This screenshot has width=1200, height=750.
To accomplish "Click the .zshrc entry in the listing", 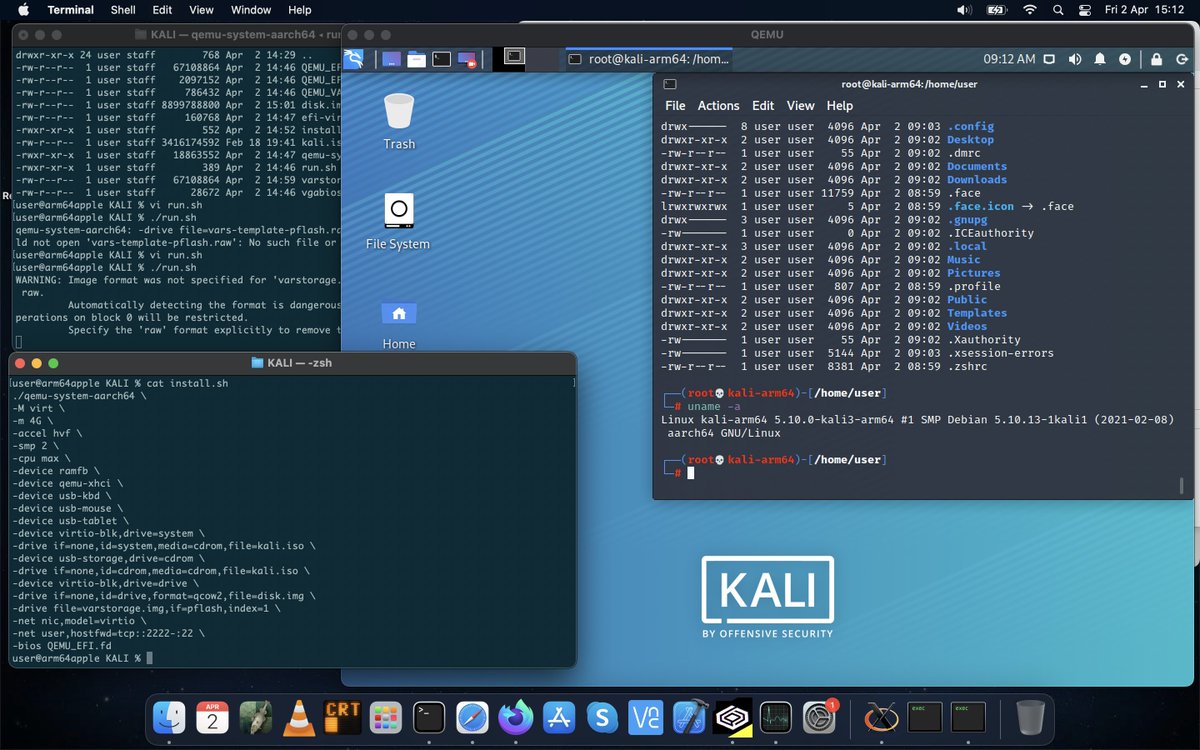I will (x=966, y=366).
